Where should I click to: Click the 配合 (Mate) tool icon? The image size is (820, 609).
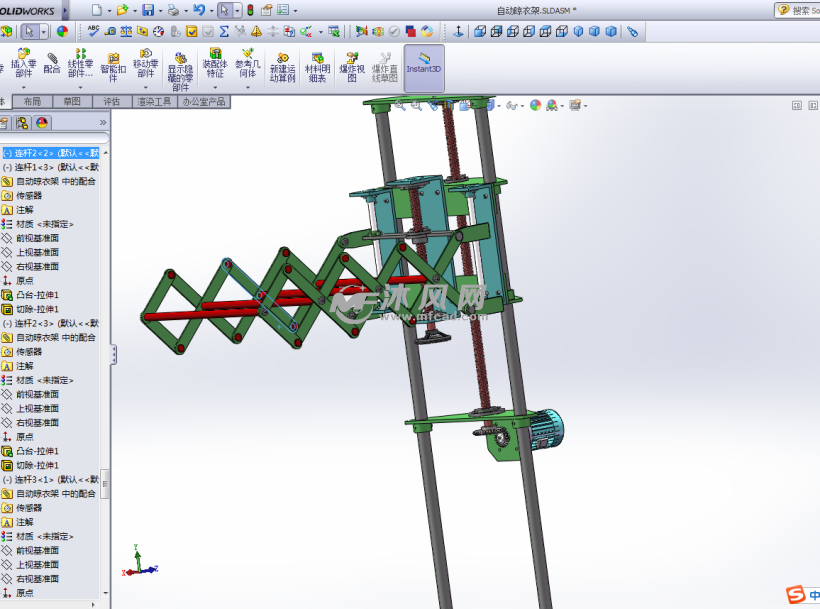click(x=52, y=64)
